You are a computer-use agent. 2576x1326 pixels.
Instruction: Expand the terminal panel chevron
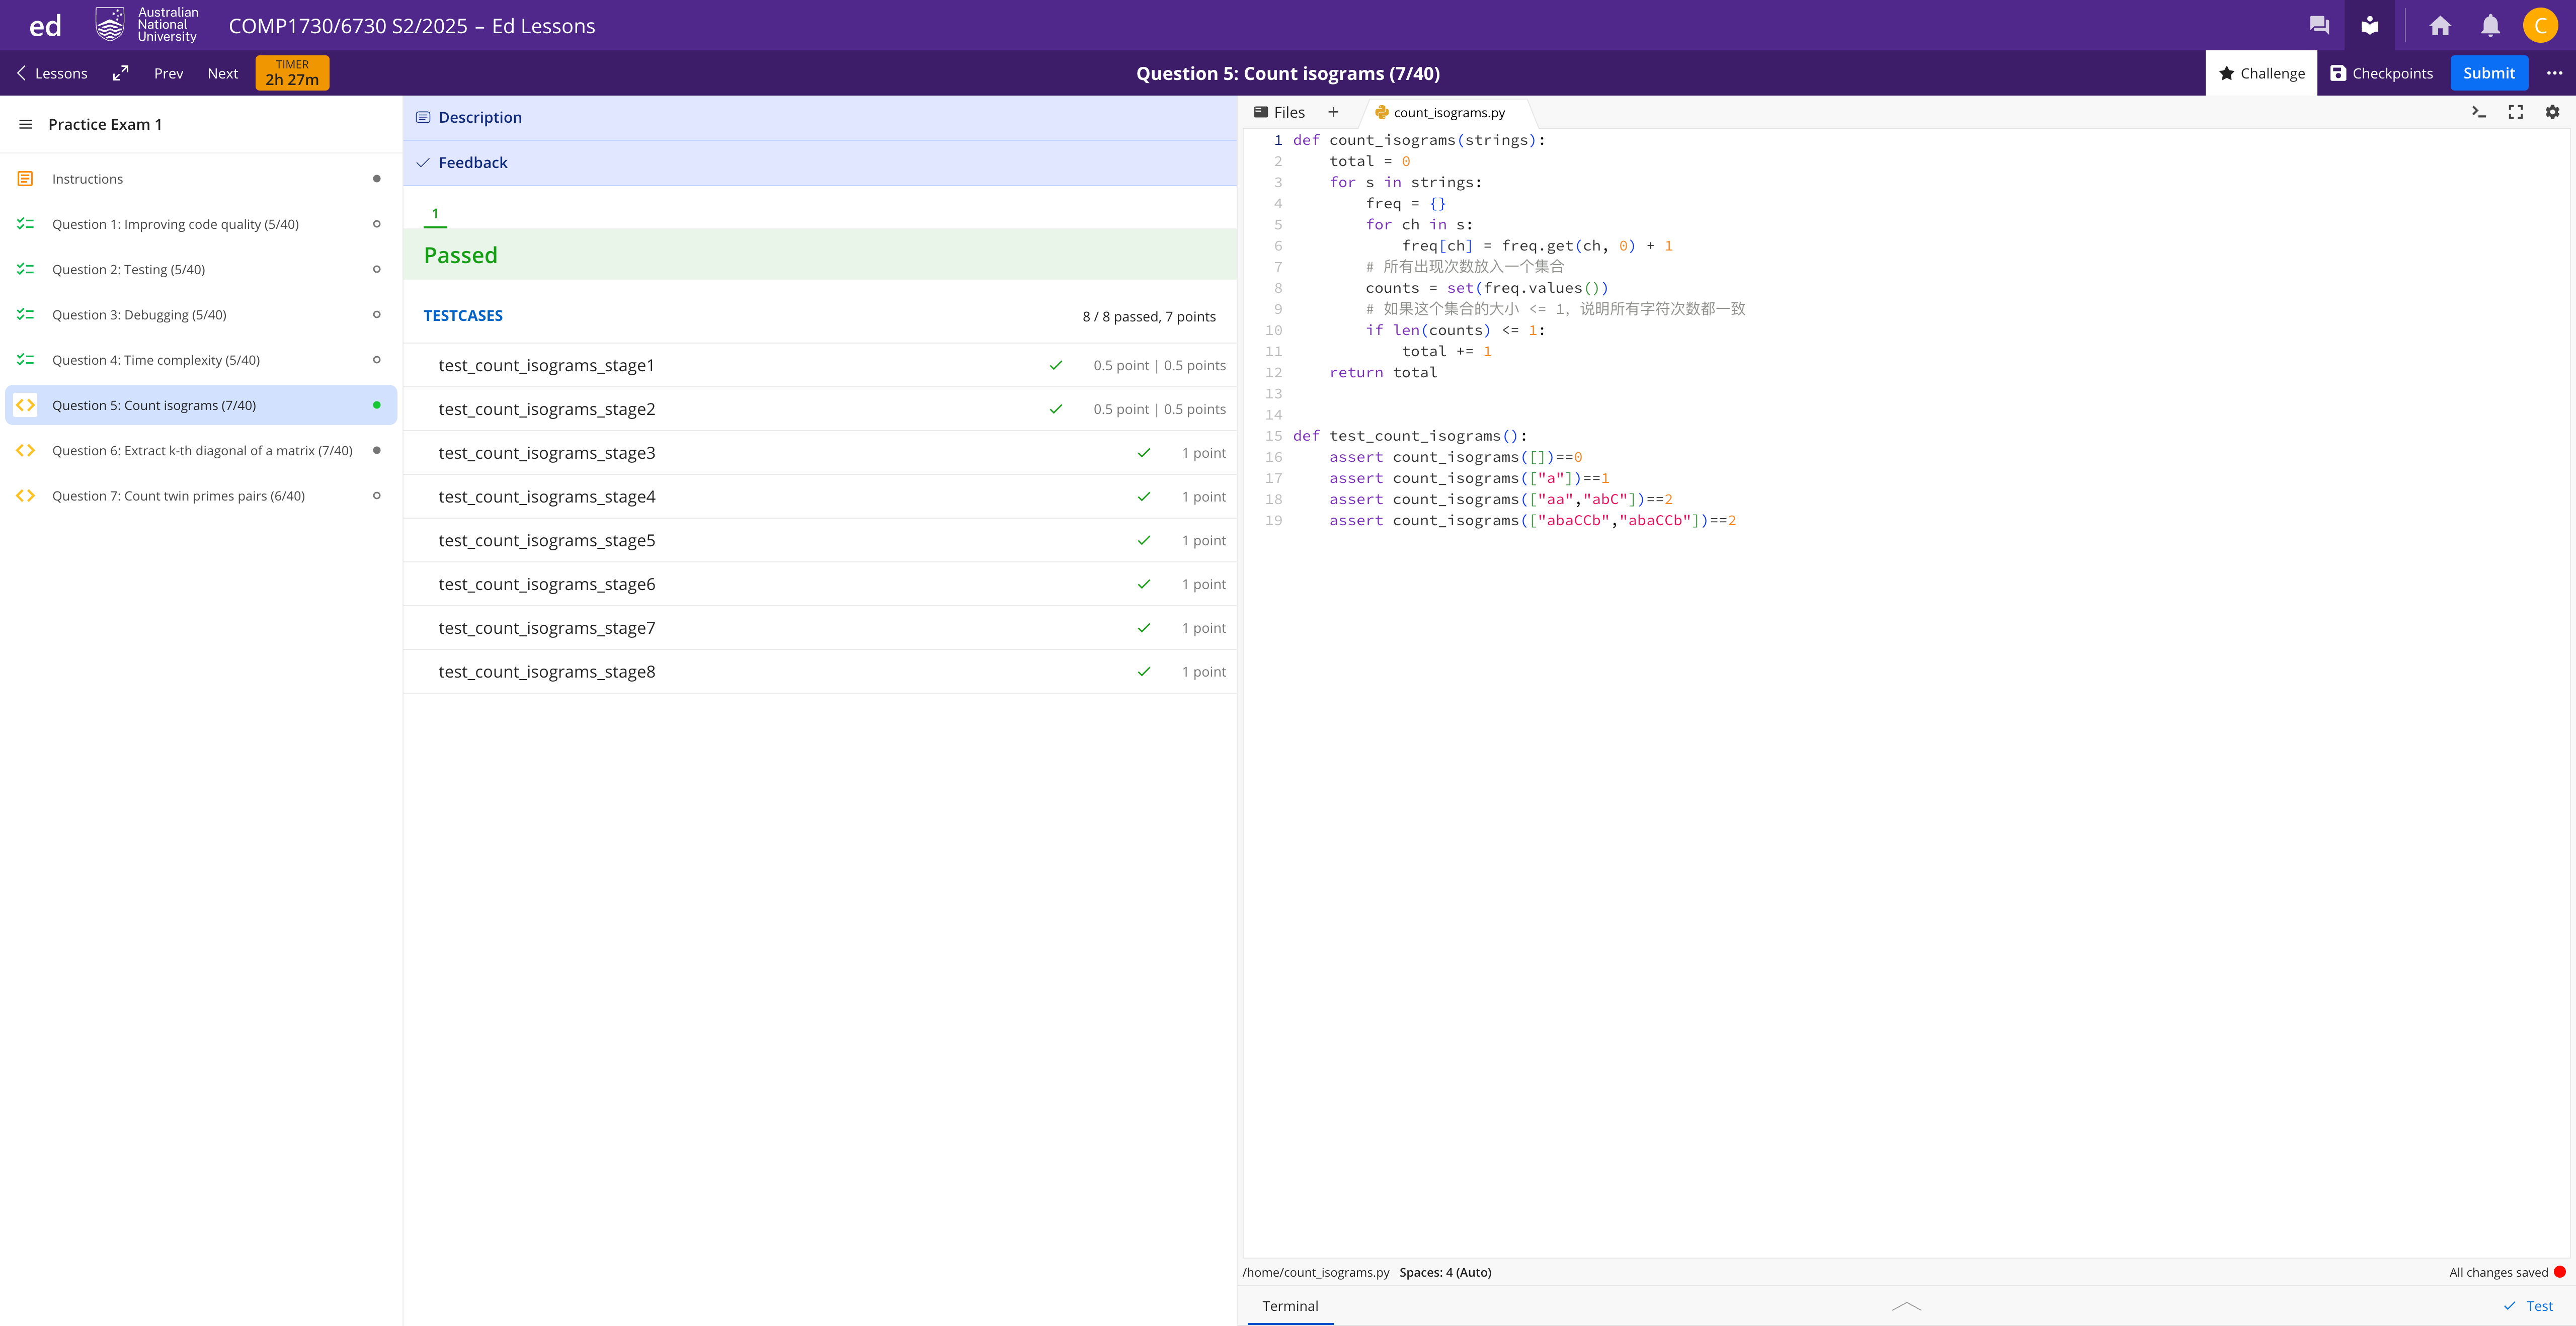tap(1907, 1305)
